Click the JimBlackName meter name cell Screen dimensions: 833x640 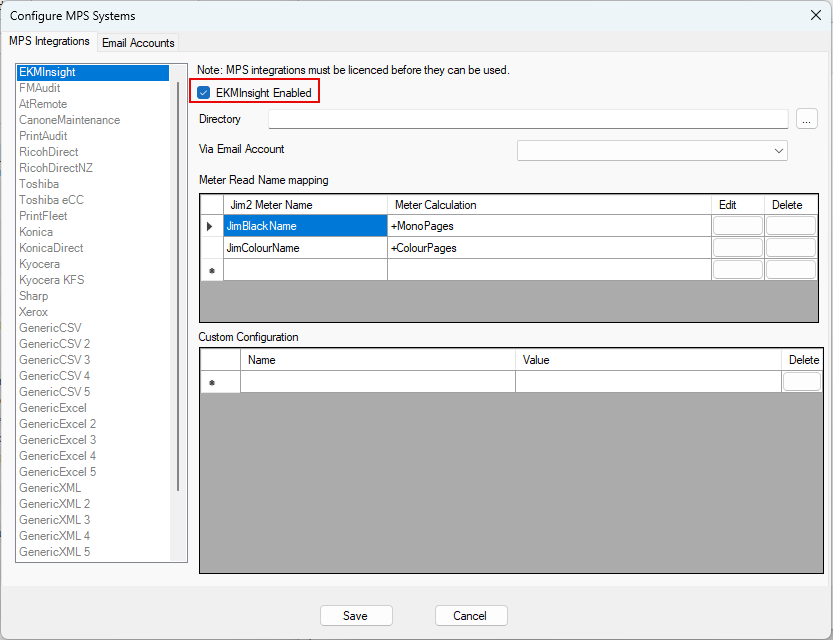pyautogui.click(x=305, y=226)
